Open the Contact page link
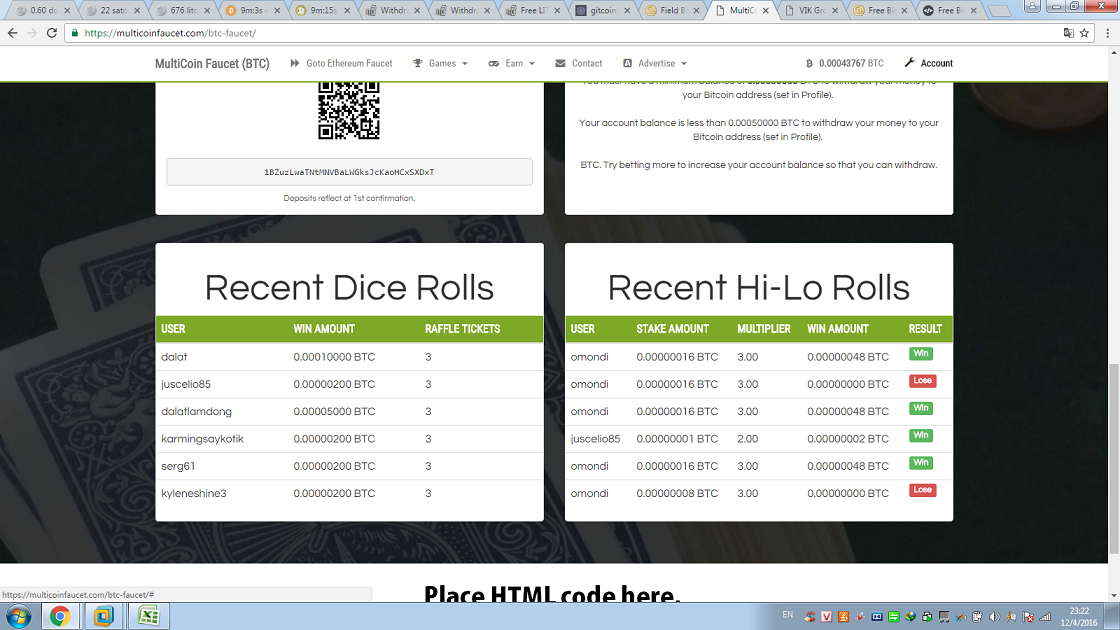Viewport: 1120px width, 630px height. pyautogui.click(x=579, y=64)
